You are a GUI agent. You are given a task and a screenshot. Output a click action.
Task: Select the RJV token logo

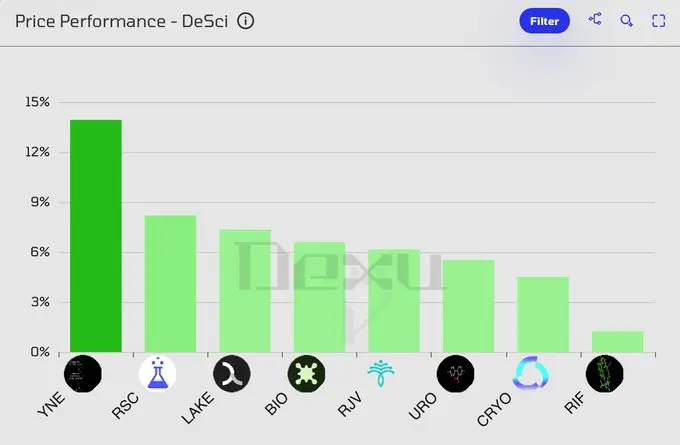click(381, 373)
